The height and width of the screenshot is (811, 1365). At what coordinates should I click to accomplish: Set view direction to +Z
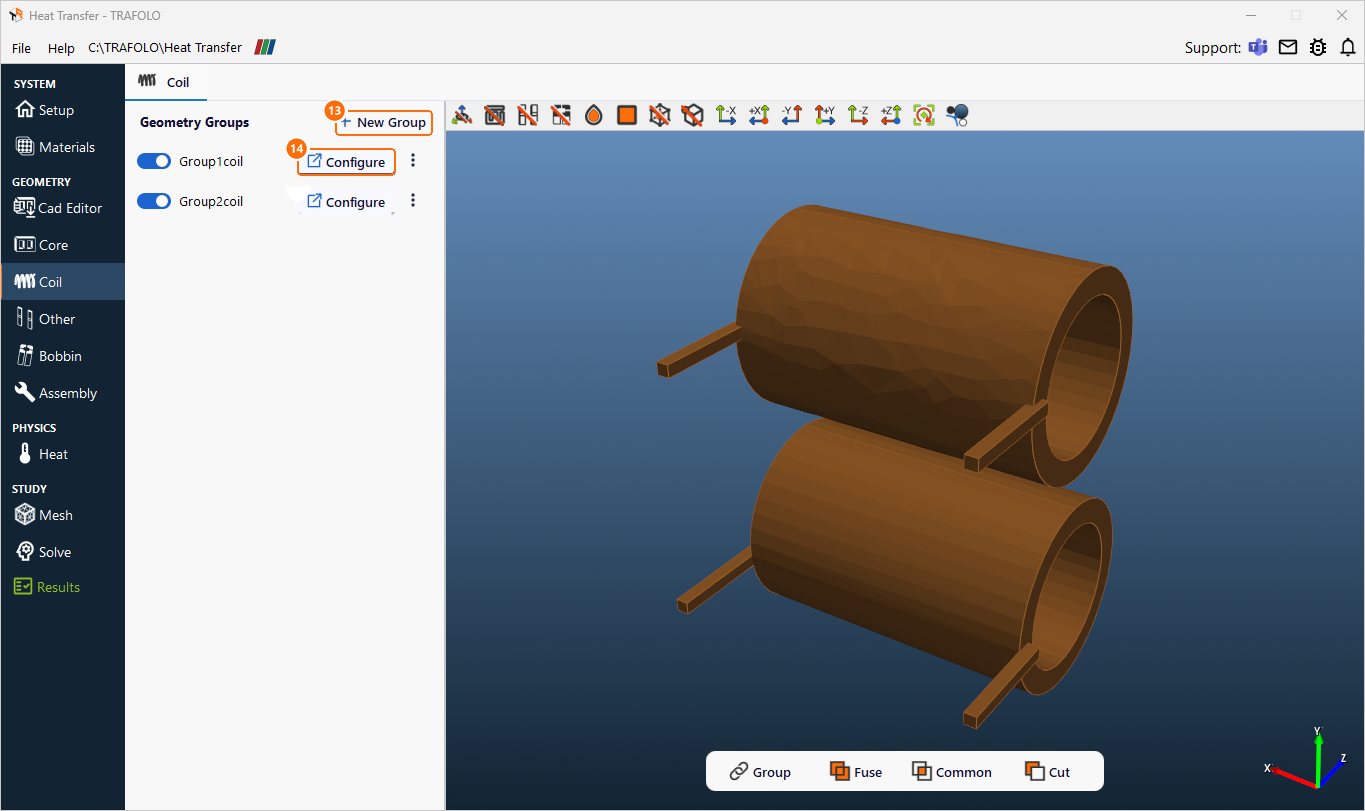[x=891, y=115]
